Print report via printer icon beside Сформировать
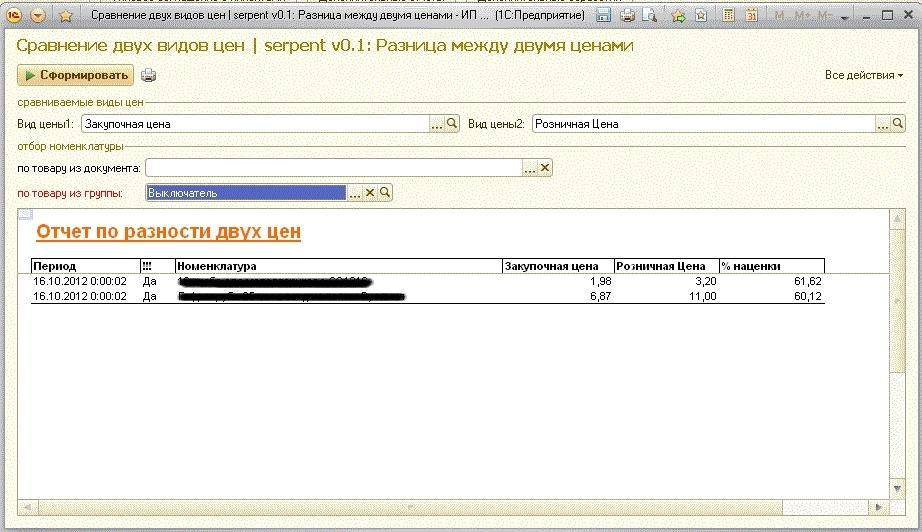Screen dimensions: 922x532 (x=149, y=75)
